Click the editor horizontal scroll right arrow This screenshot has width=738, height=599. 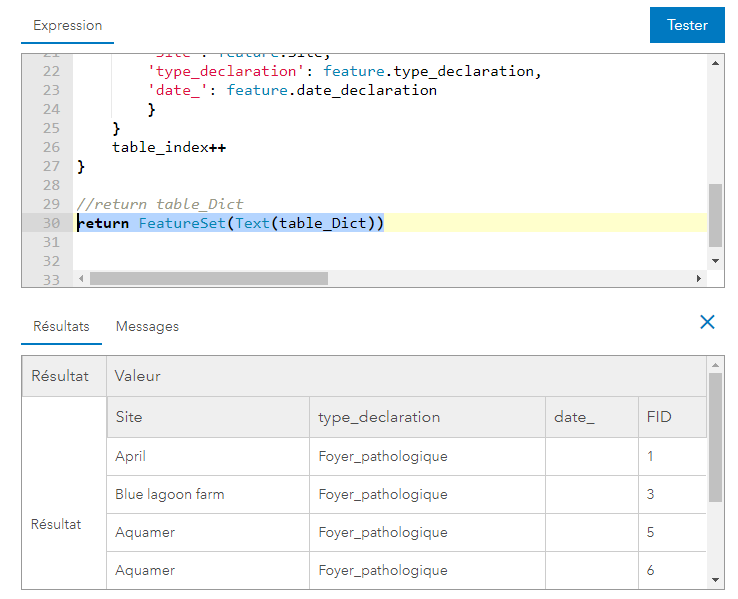click(x=699, y=279)
